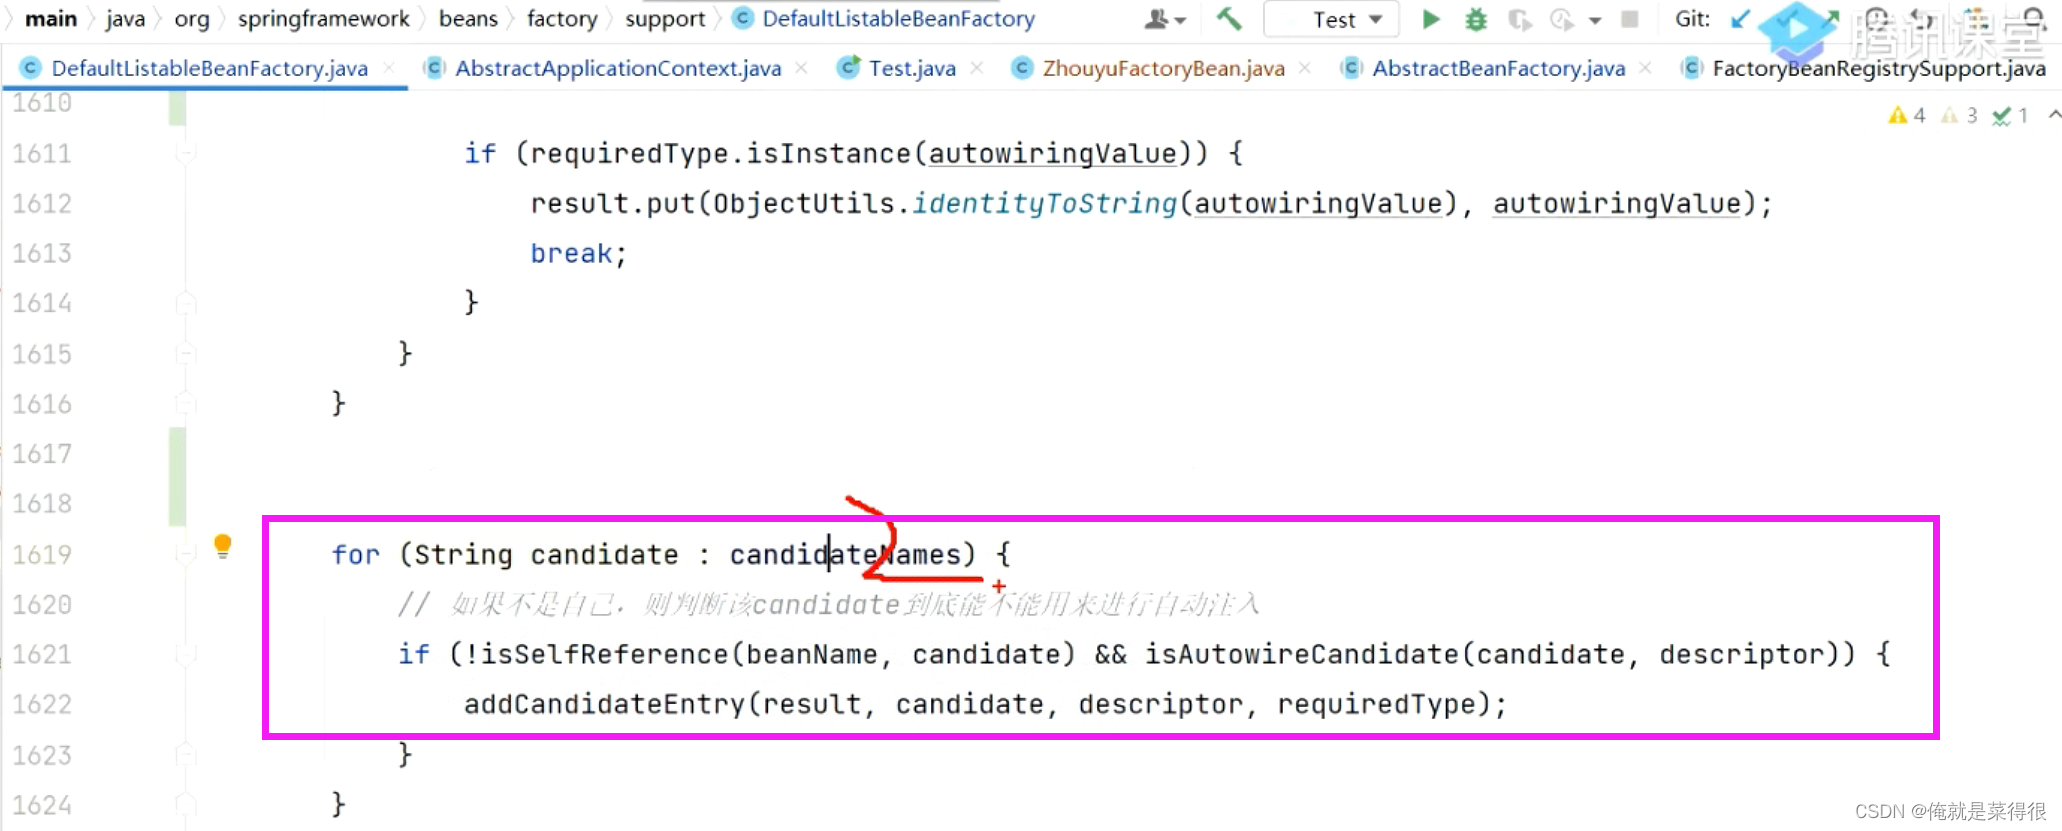Toggle fold marker at line 1621

185,654
